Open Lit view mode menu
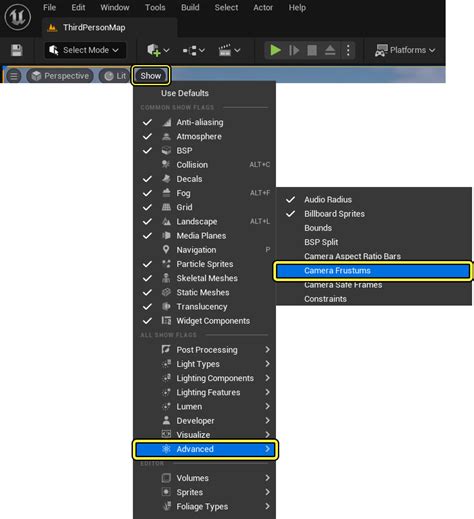The height and width of the screenshot is (519, 474). 115,76
